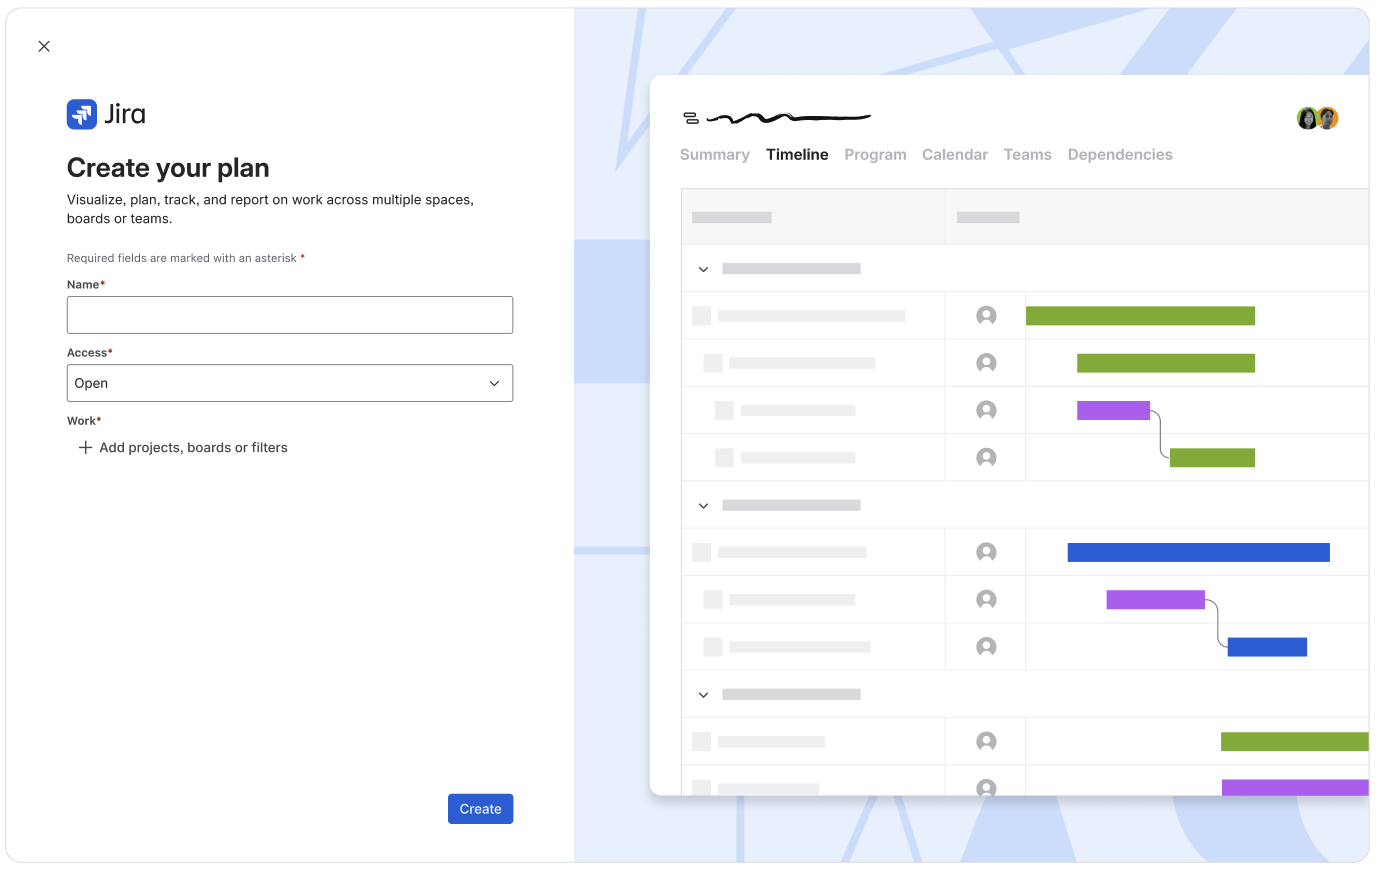The image size is (1392, 886).
Task: Open the Access dropdown set to Open
Action: coord(290,383)
